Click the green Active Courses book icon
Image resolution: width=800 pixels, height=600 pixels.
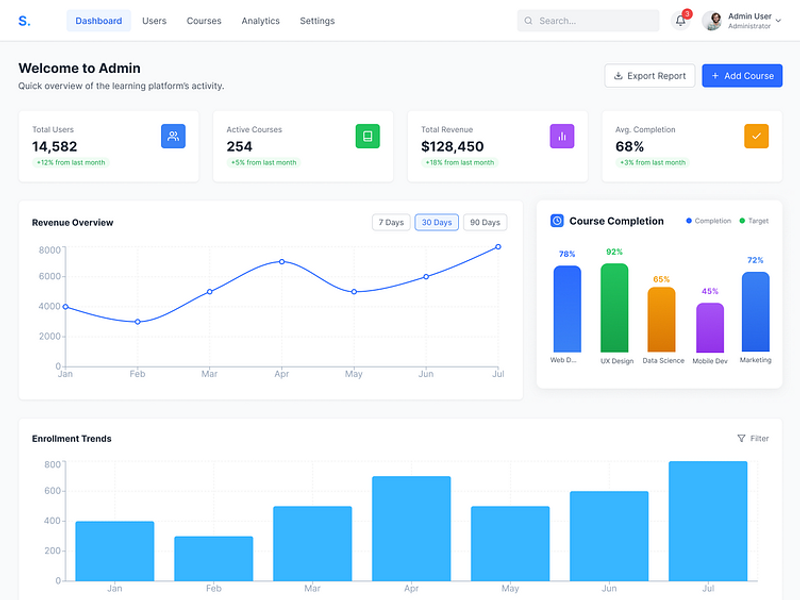coord(367,136)
